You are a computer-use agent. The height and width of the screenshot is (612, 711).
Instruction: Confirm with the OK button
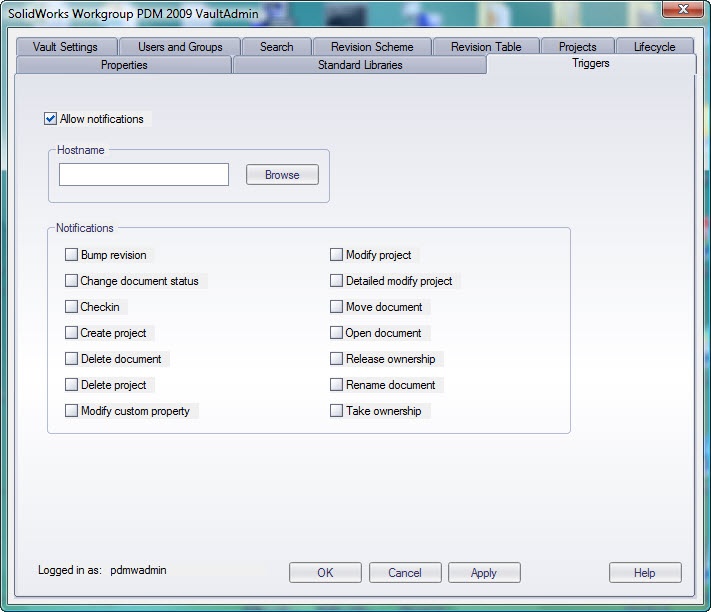click(x=325, y=573)
